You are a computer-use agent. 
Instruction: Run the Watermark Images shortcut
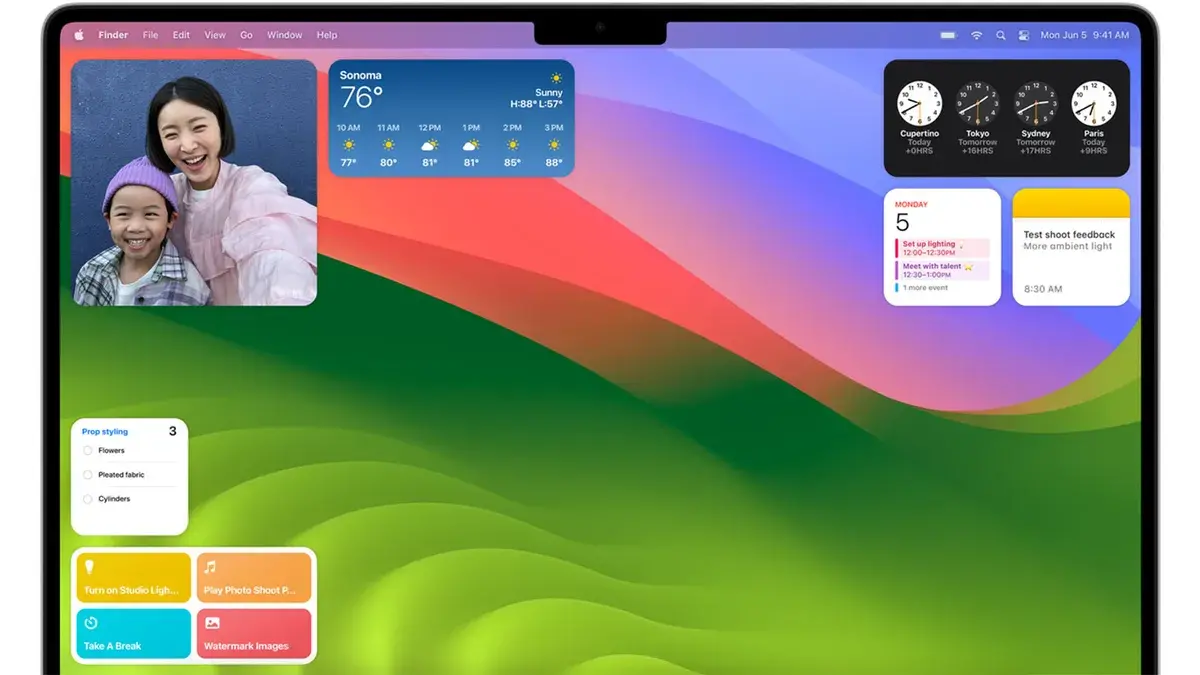pyautogui.click(x=255, y=633)
